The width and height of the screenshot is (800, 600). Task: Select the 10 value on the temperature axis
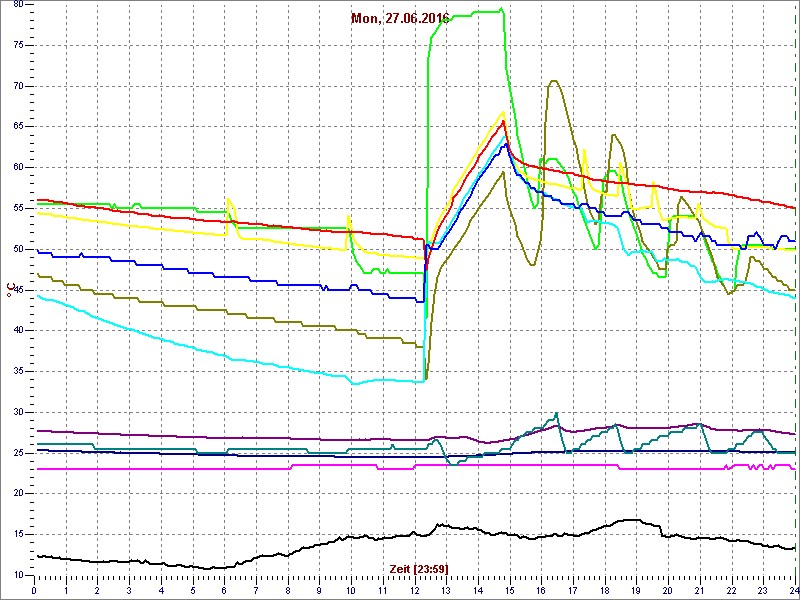(x=17, y=576)
